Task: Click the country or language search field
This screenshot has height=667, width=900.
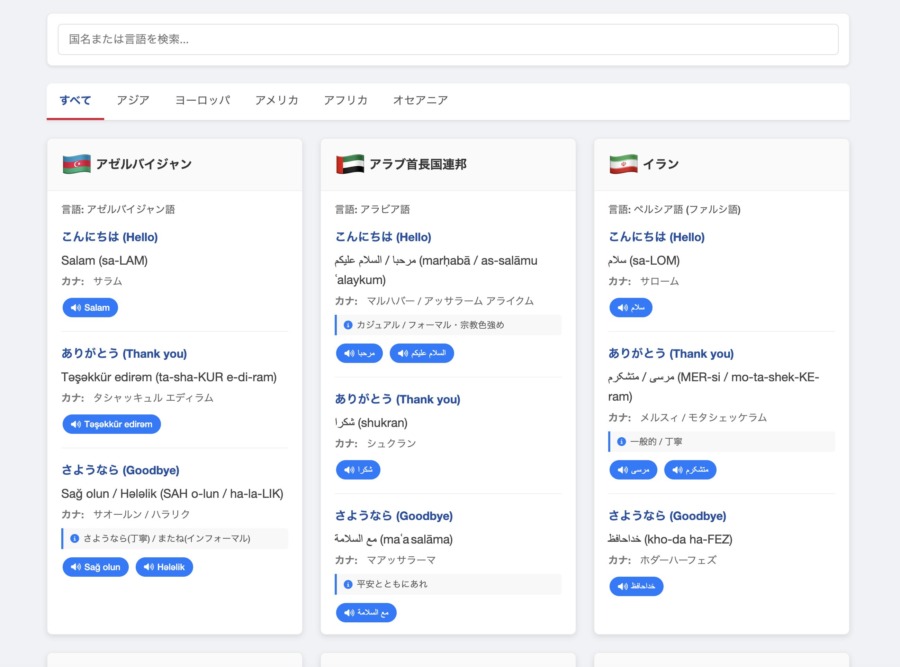Action: point(448,39)
